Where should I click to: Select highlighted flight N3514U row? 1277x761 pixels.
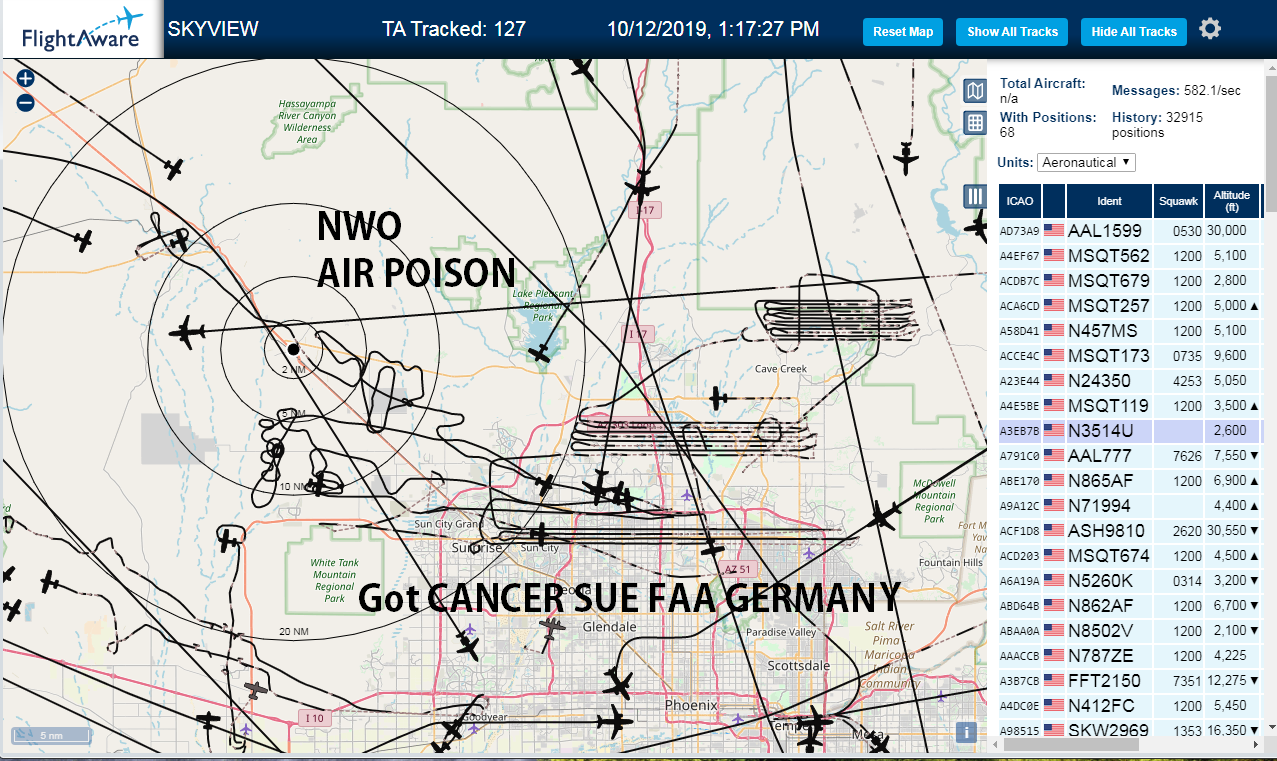[x=1129, y=431]
